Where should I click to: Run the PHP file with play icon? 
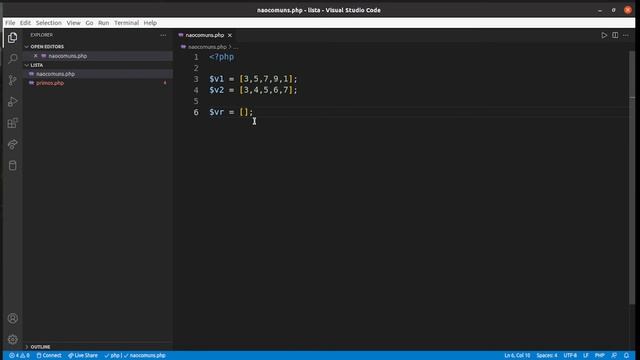(604, 35)
